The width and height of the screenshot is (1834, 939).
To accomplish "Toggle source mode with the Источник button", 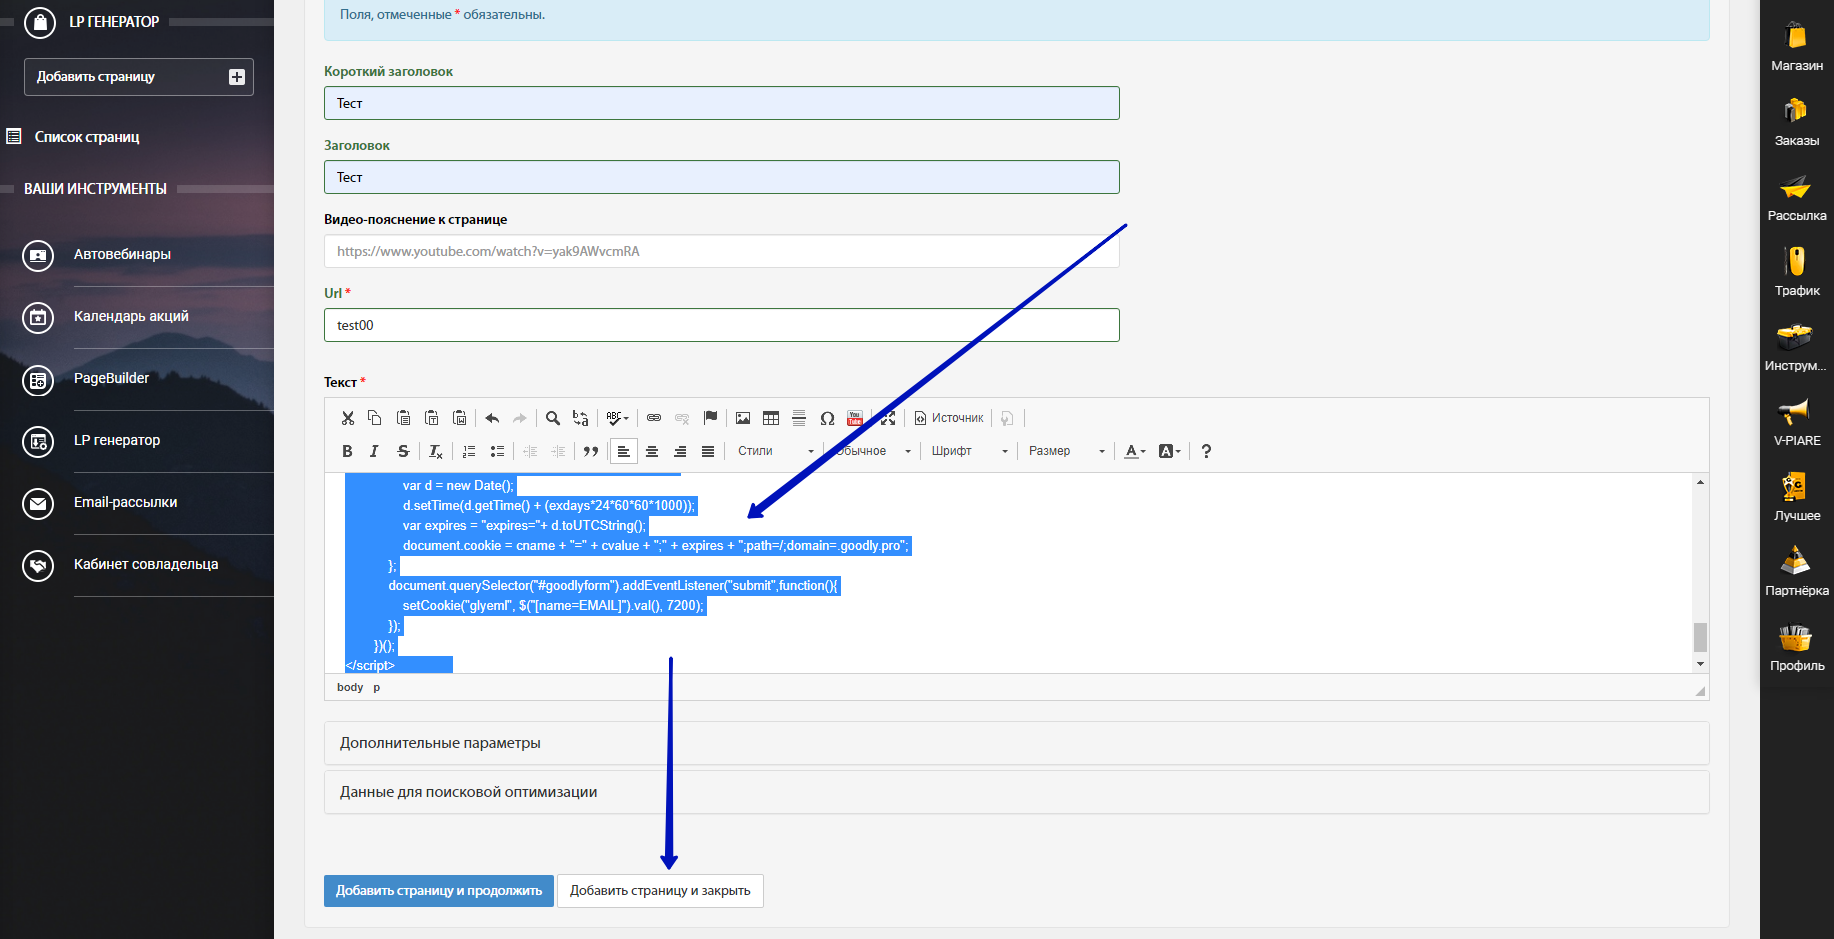I will (x=949, y=418).
